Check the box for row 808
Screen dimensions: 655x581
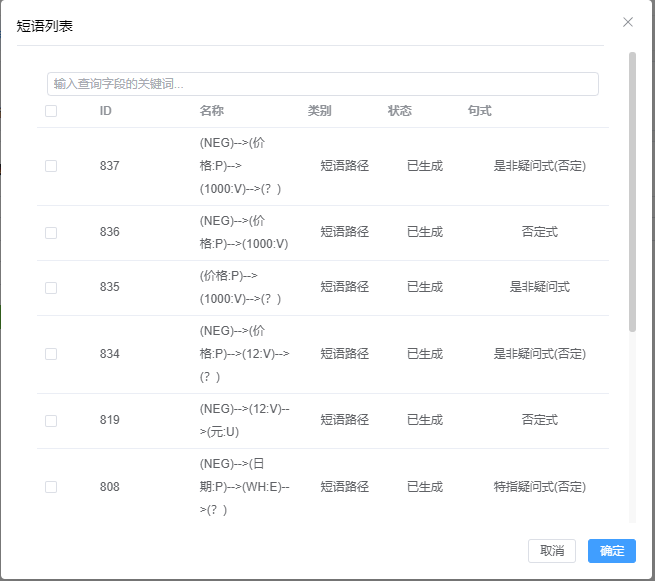click(x=51, y=487)
